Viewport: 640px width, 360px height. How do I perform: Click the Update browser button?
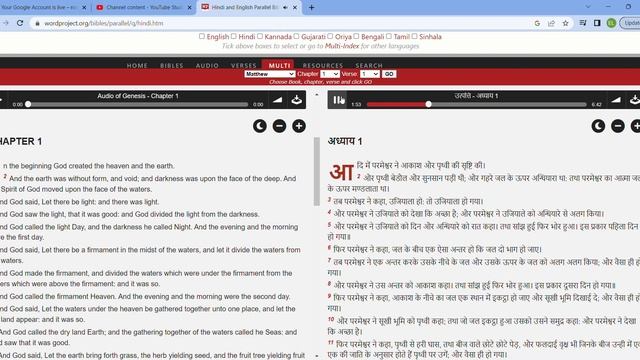coord(631,23)
